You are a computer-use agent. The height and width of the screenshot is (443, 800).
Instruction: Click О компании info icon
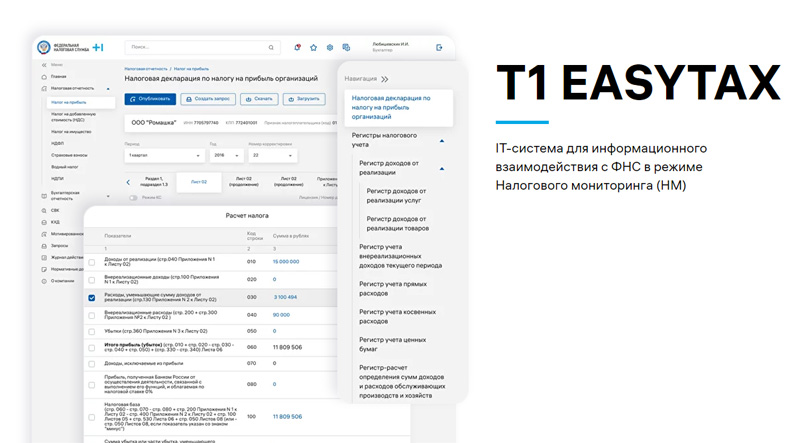44,281
